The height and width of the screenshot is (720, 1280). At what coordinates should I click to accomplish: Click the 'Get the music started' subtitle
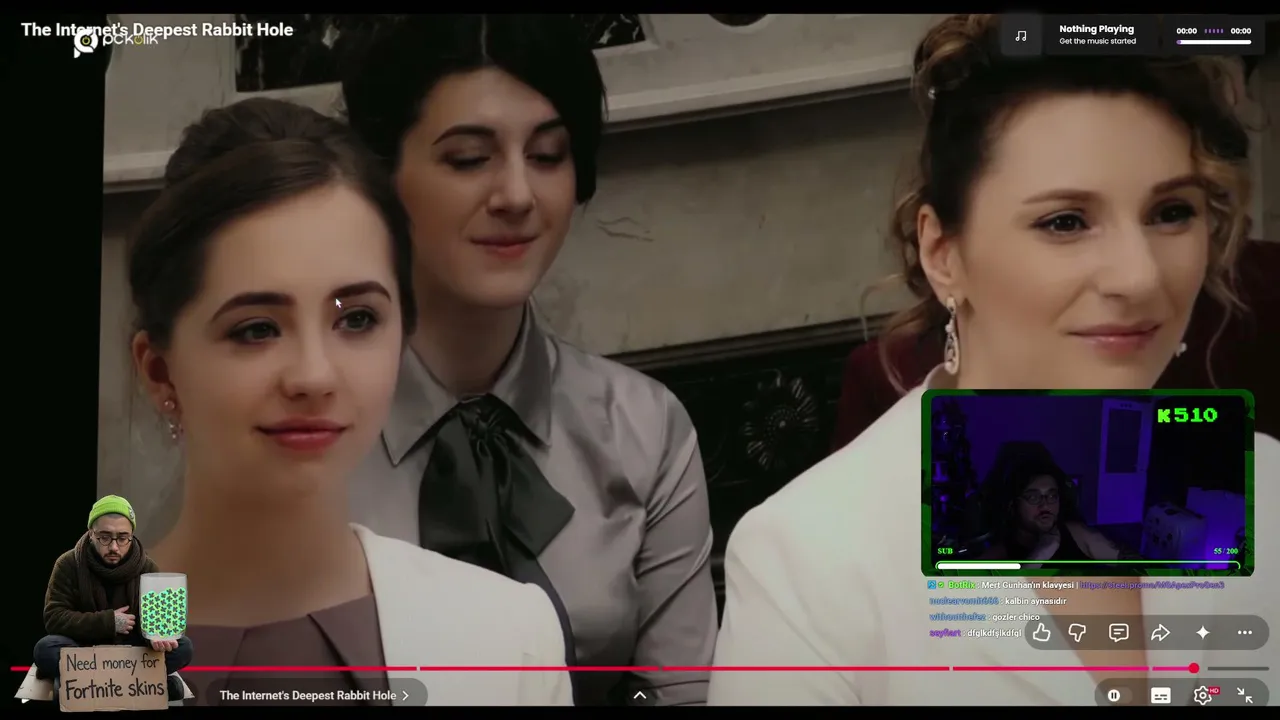[x=1097, y=42]
